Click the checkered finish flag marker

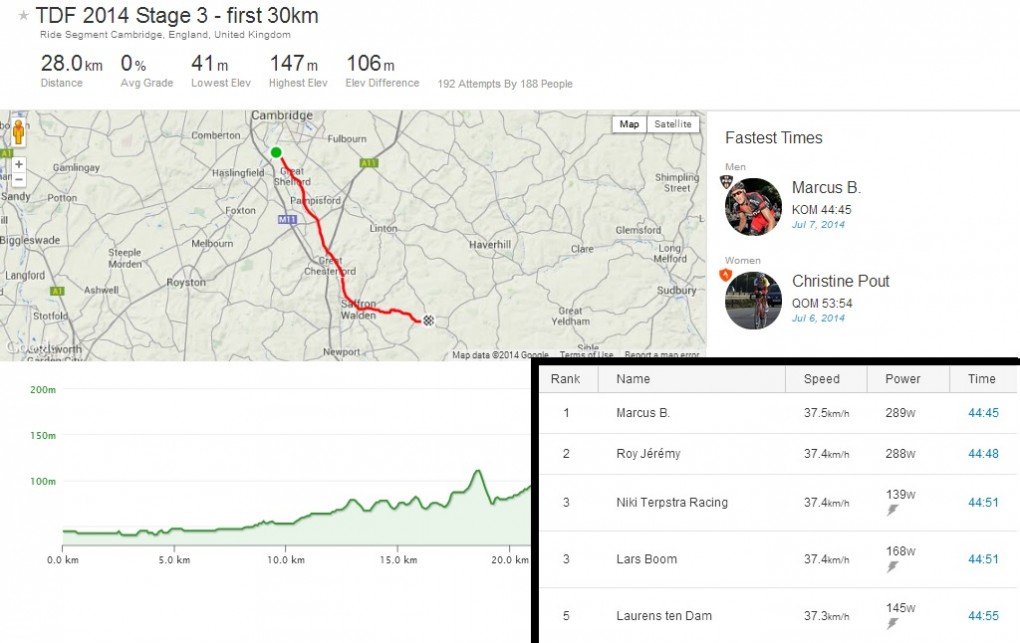coord(428,321)
